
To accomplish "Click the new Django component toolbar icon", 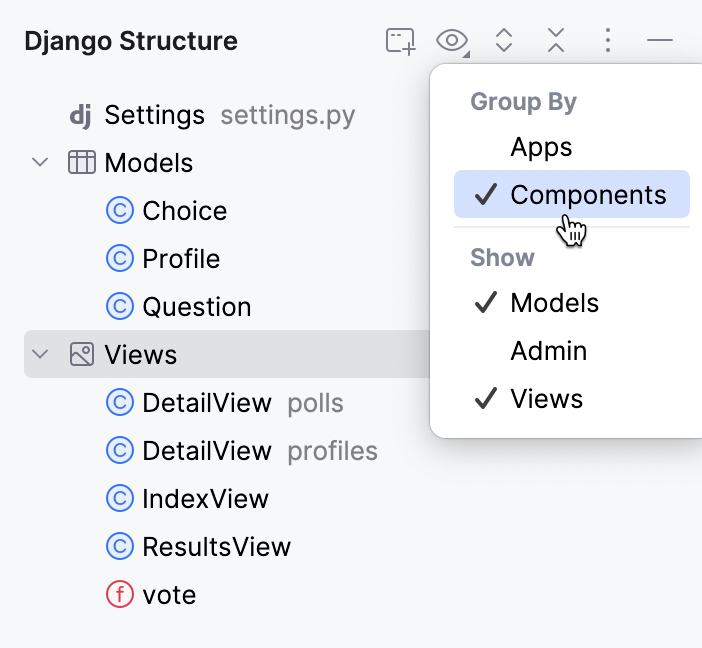I will click(x=400, y=41).
